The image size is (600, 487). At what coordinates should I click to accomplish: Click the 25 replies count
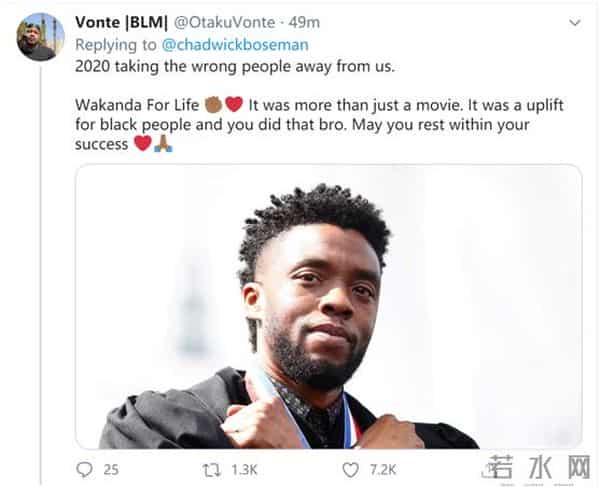coord(111,468)
